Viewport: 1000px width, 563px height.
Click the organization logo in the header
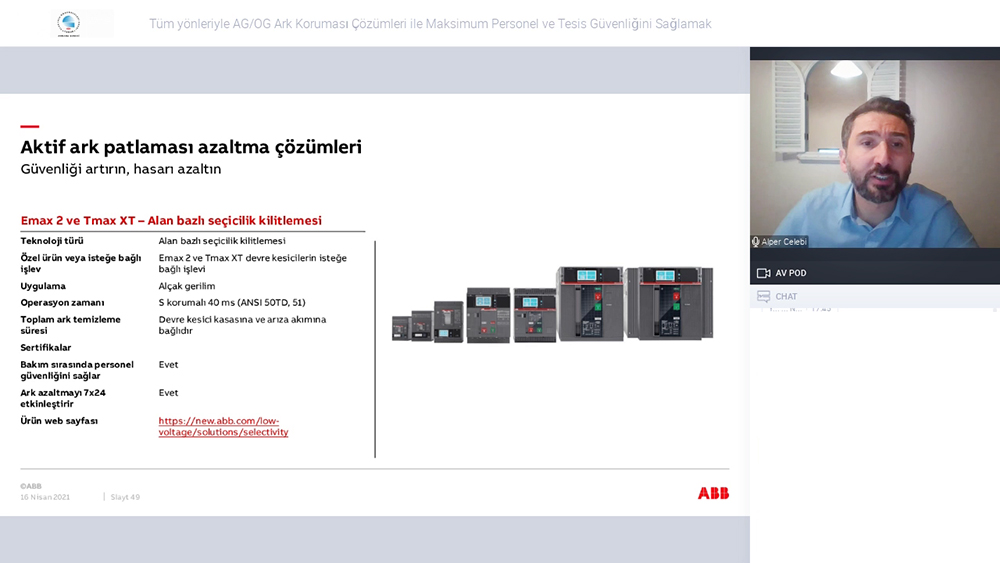tap(69, 24)
